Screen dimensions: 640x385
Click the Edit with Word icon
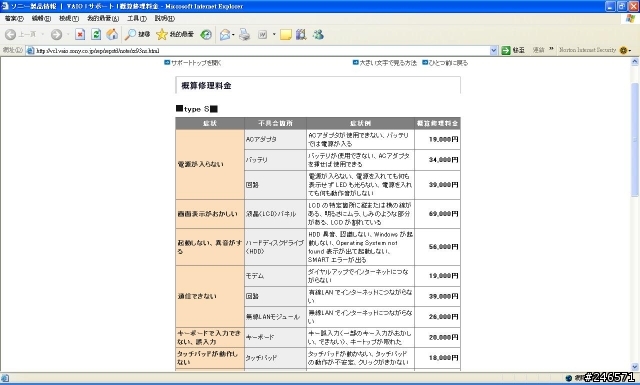(x=262, y=35)
